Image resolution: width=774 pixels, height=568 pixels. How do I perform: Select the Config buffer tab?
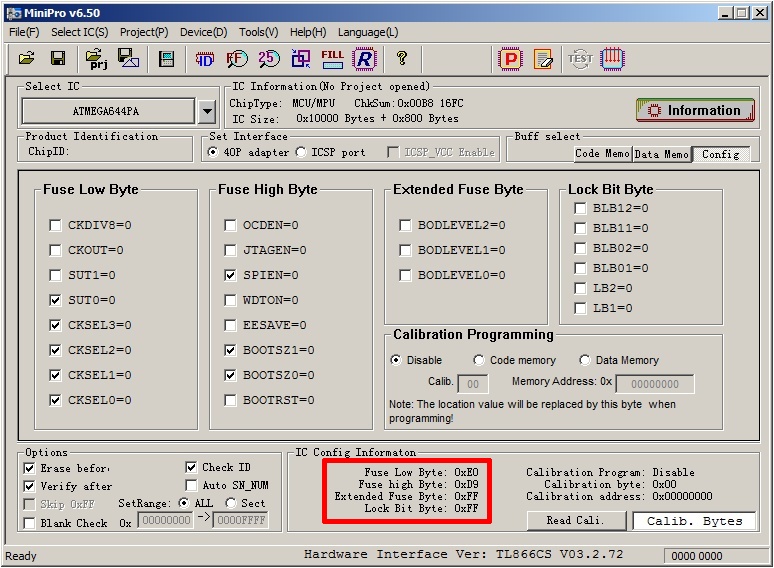(x=721, y=154)
